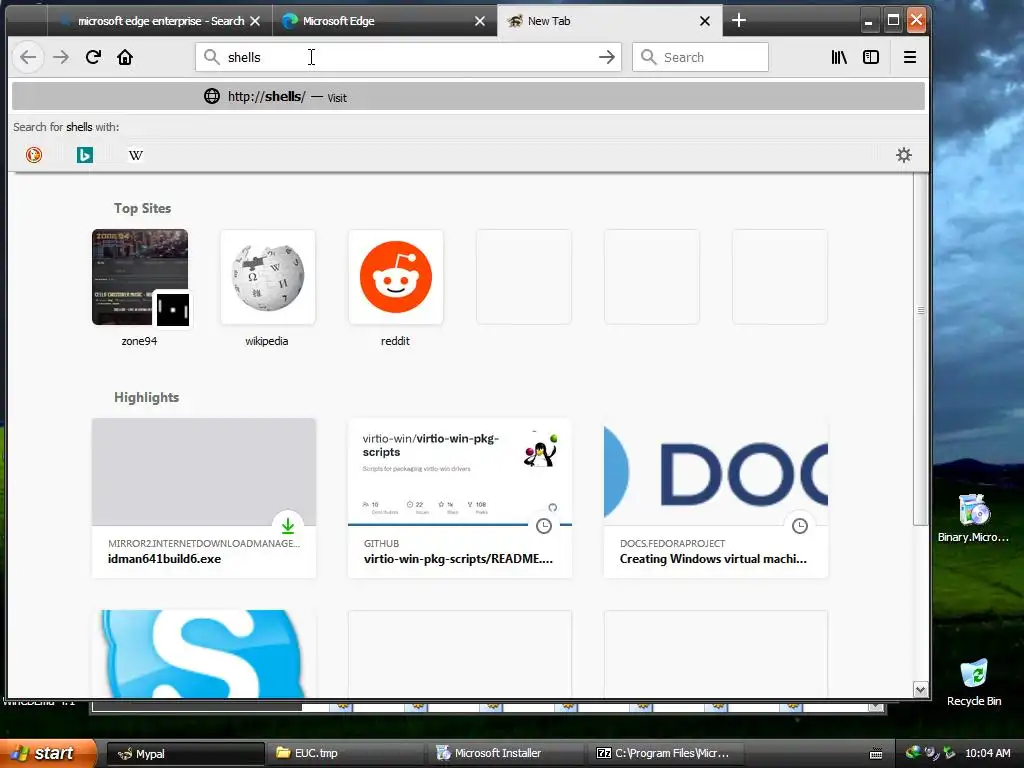Image resolution: width=1024 pixels, height=768 pixels.
Task: Click the Top Sites section heading
Action: pyautogui.click(x=142, y=208)
